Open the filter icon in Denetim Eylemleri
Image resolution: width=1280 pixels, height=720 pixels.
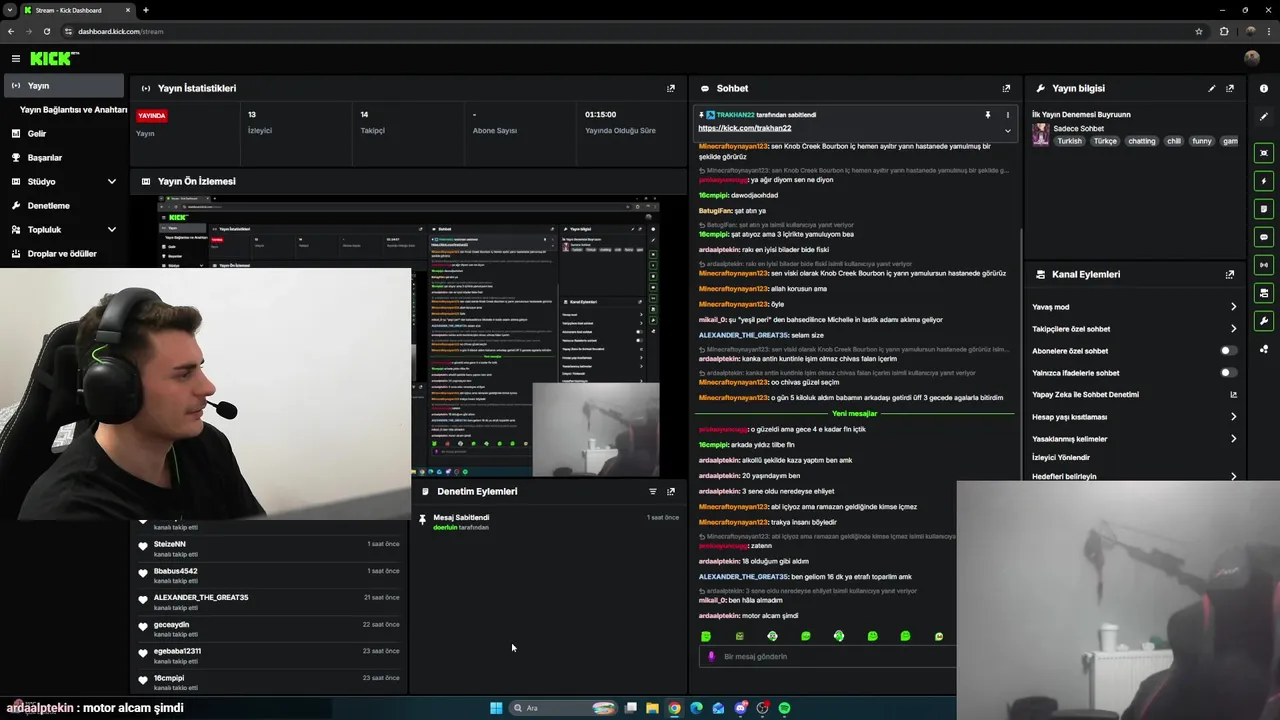tap(653, 491)
